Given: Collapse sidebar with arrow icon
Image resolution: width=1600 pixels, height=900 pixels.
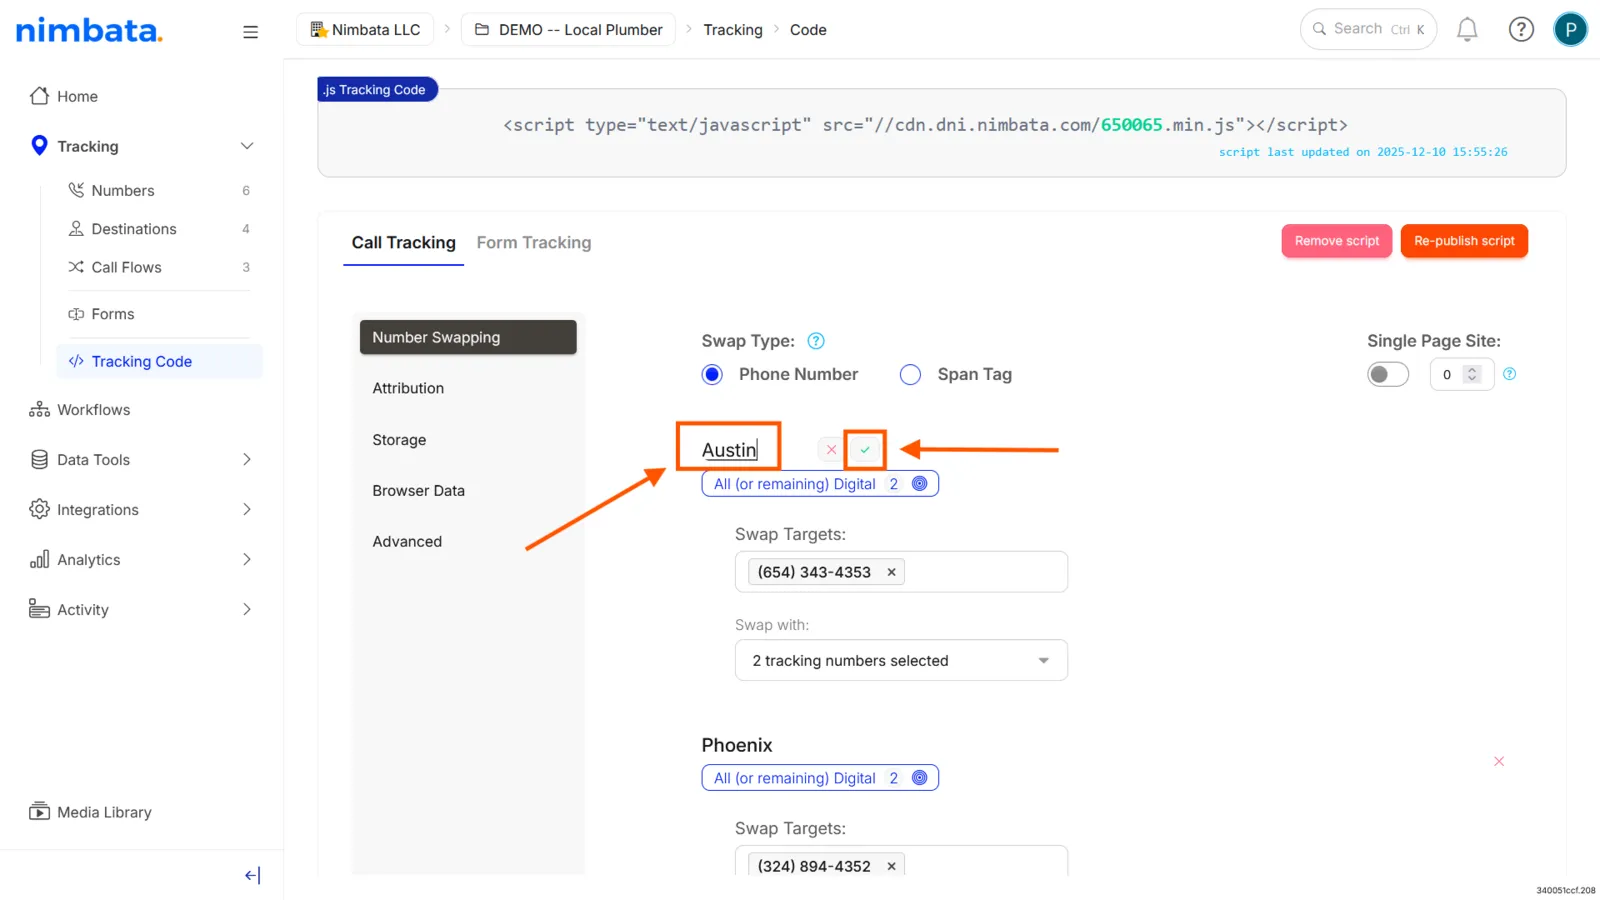Looking at the screenshot, I should (252, 875).
